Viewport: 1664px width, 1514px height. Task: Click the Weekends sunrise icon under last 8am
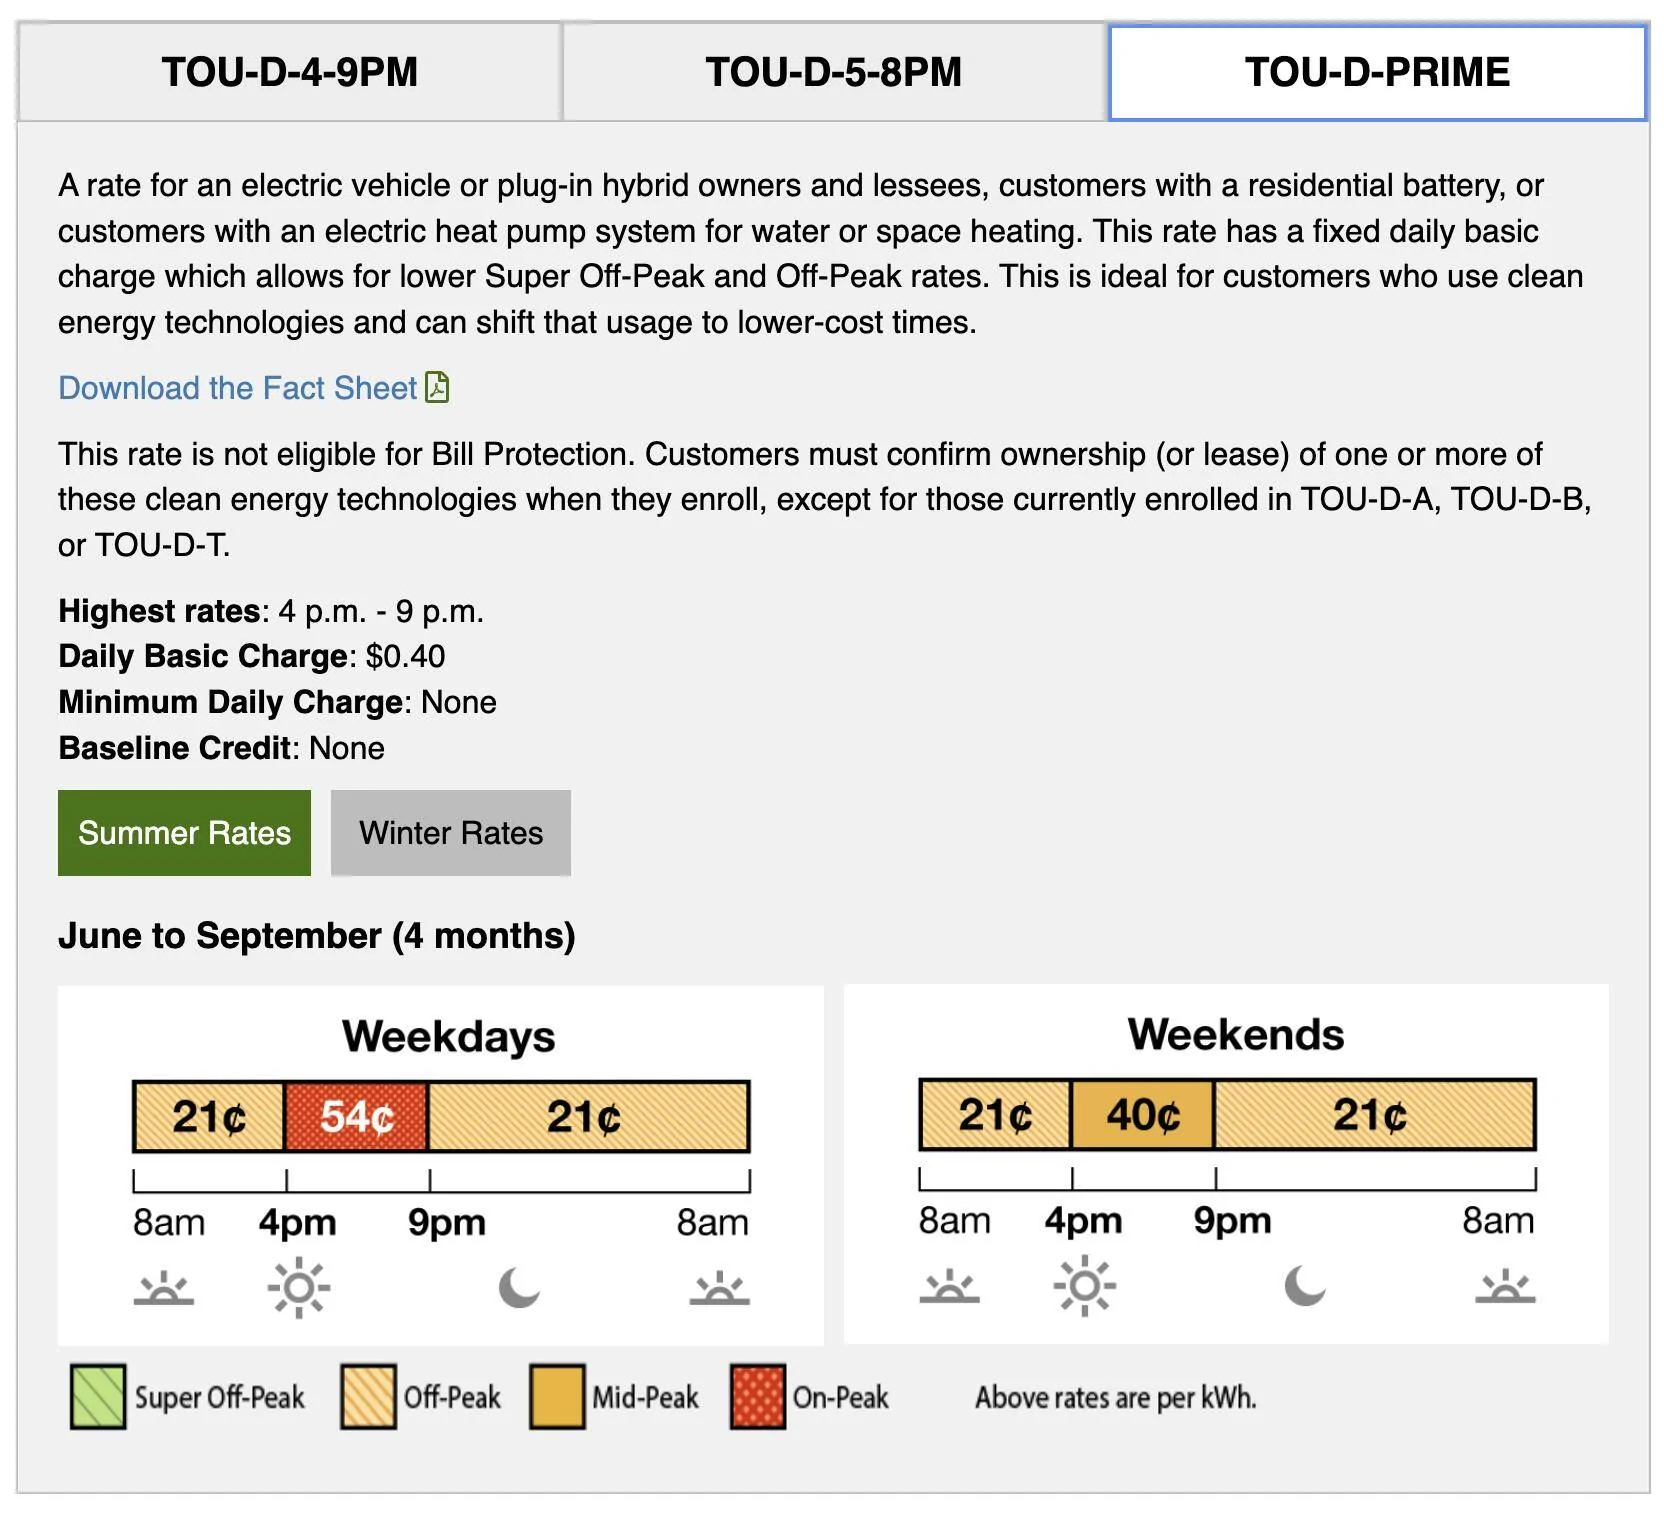coord(1505,1287)
